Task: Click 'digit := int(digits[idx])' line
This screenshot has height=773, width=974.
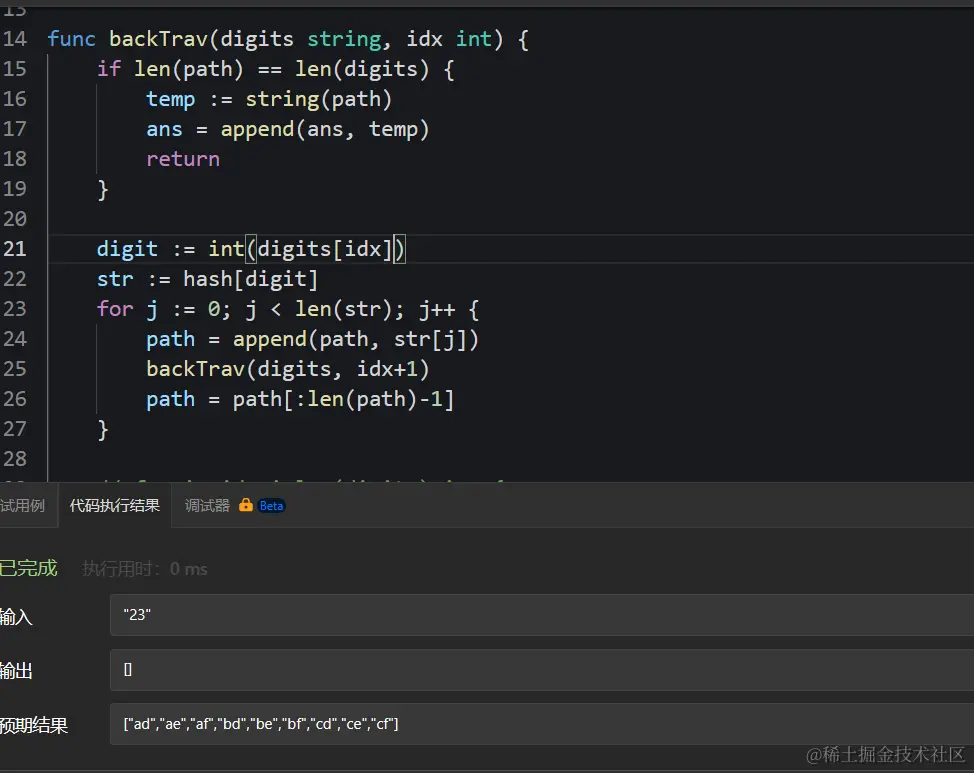Action: 251,249
